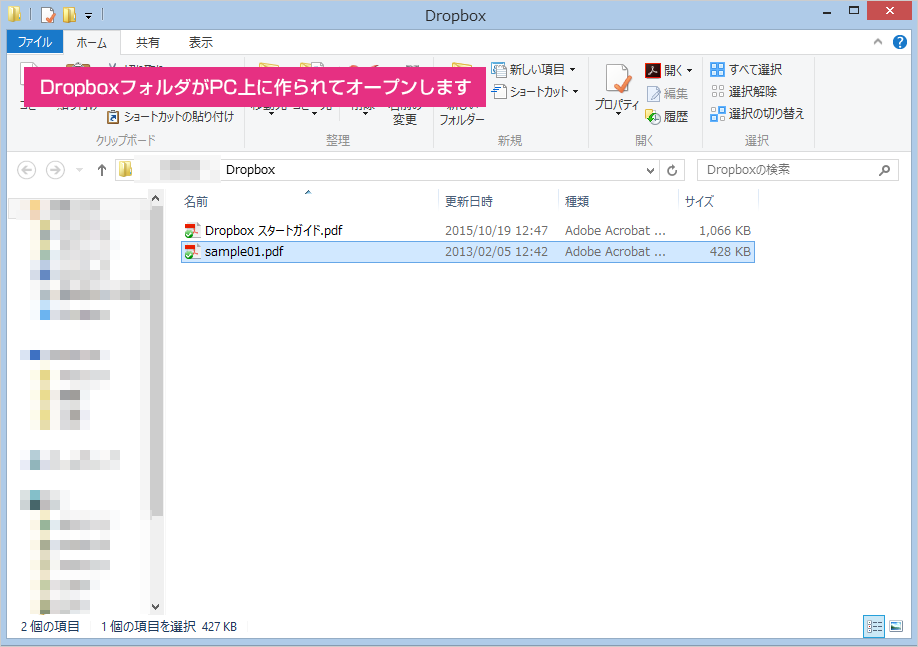Go forward with the forward arrow
The height and width of the screenshot is (647, 918).
point(56,170)
